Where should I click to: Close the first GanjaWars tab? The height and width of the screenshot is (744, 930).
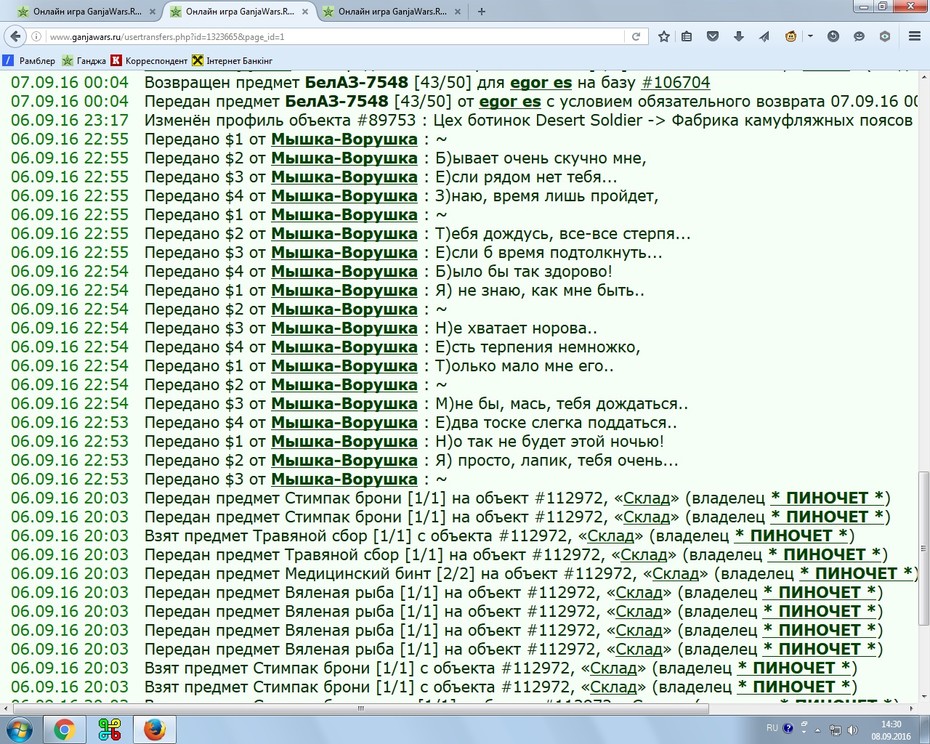pyautogui.click(x=152, y=11)
